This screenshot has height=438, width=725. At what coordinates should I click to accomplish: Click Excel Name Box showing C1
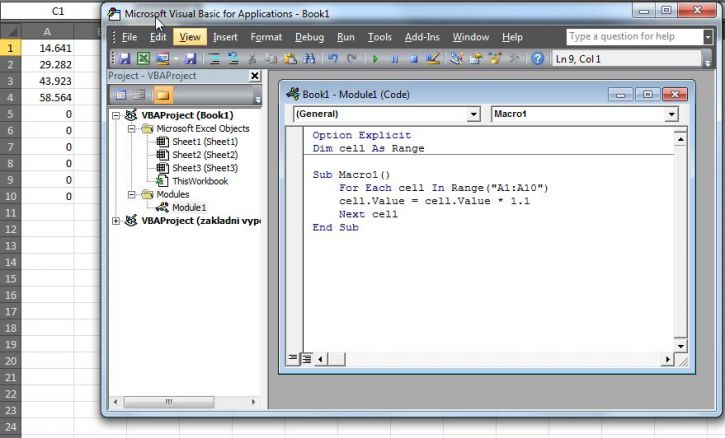point(51,11)
